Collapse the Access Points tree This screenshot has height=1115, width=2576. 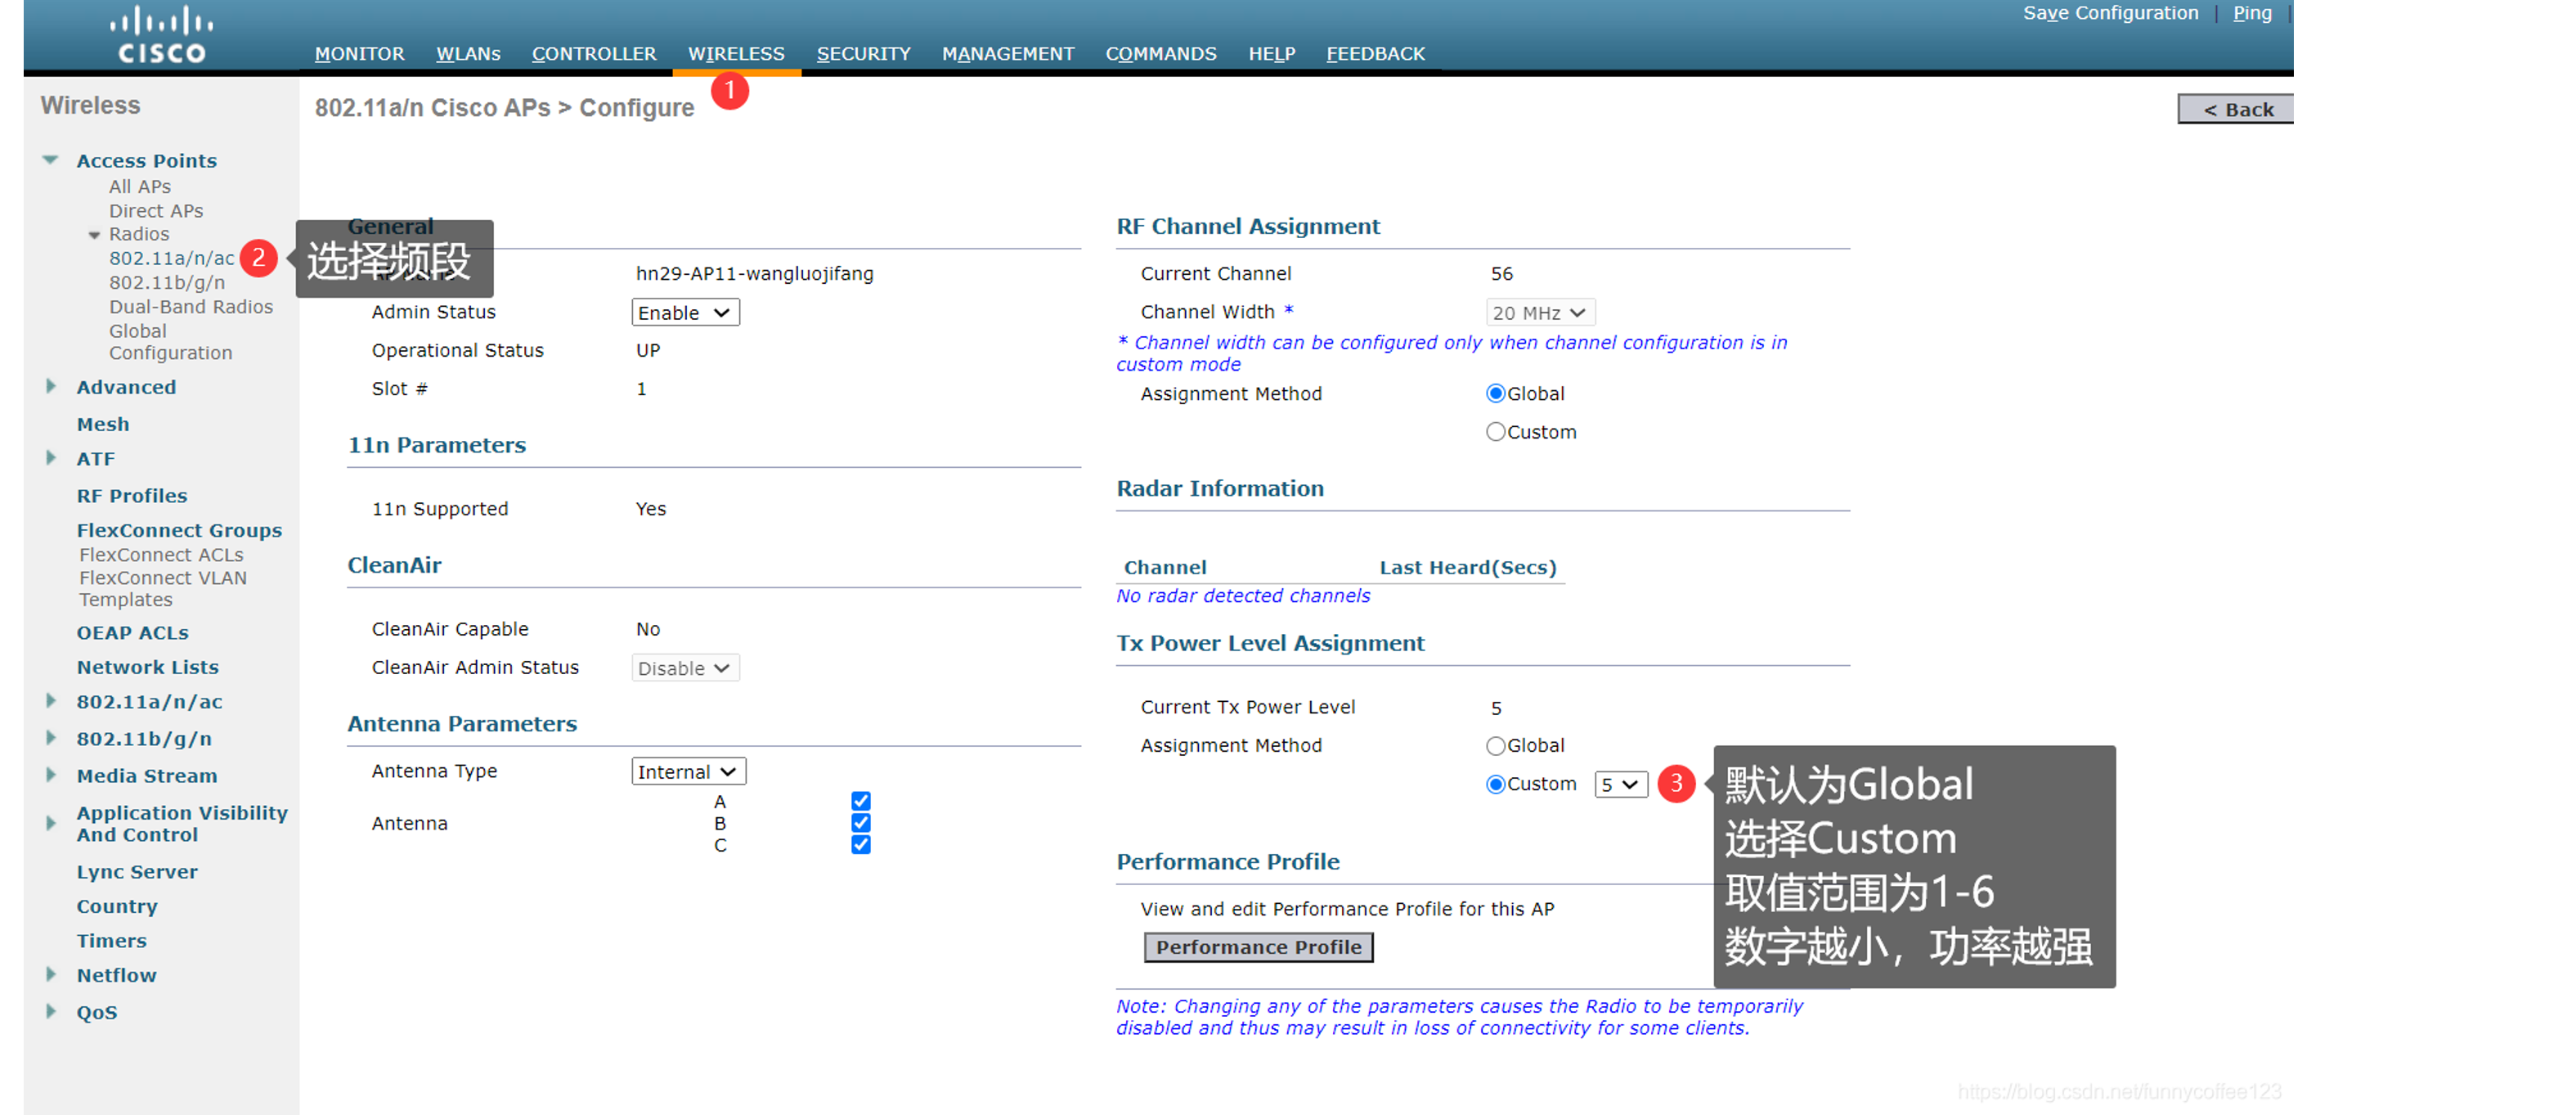49,159
